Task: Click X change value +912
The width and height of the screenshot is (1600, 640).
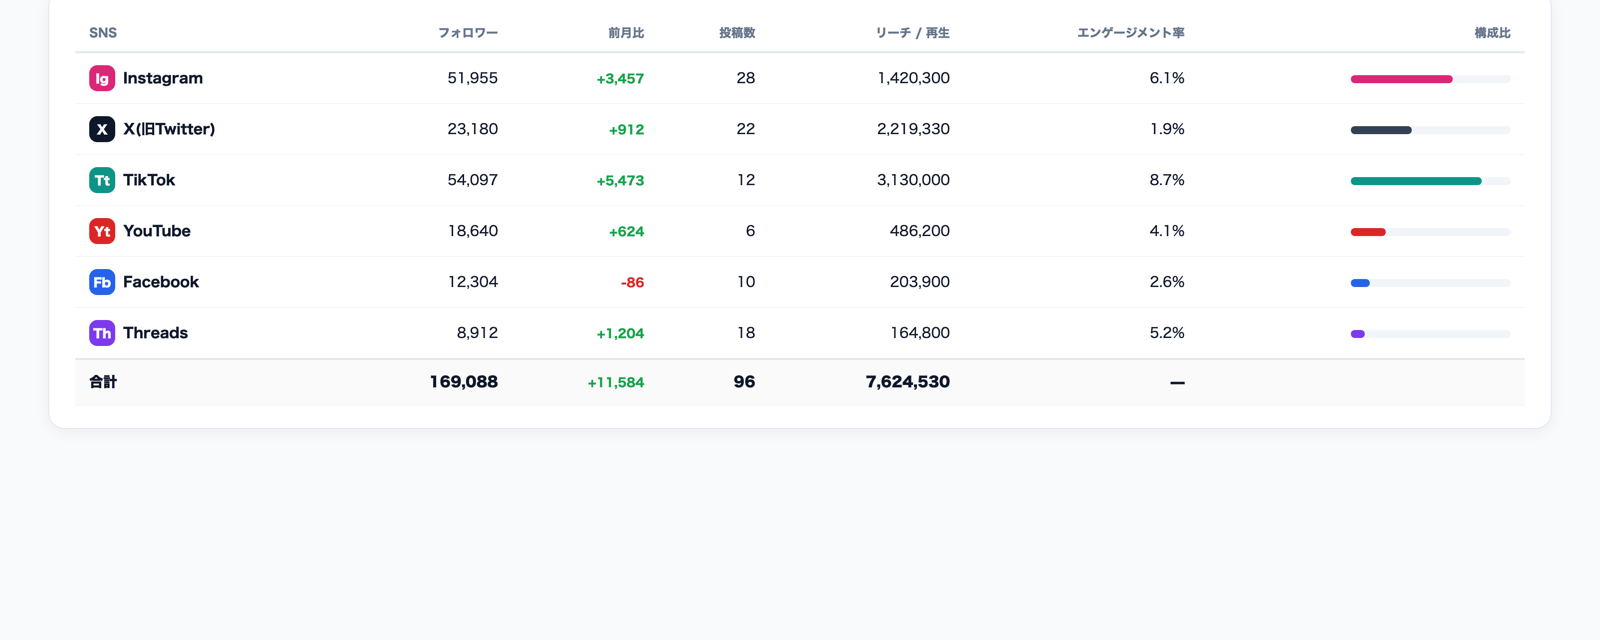Action: [626, 130]
